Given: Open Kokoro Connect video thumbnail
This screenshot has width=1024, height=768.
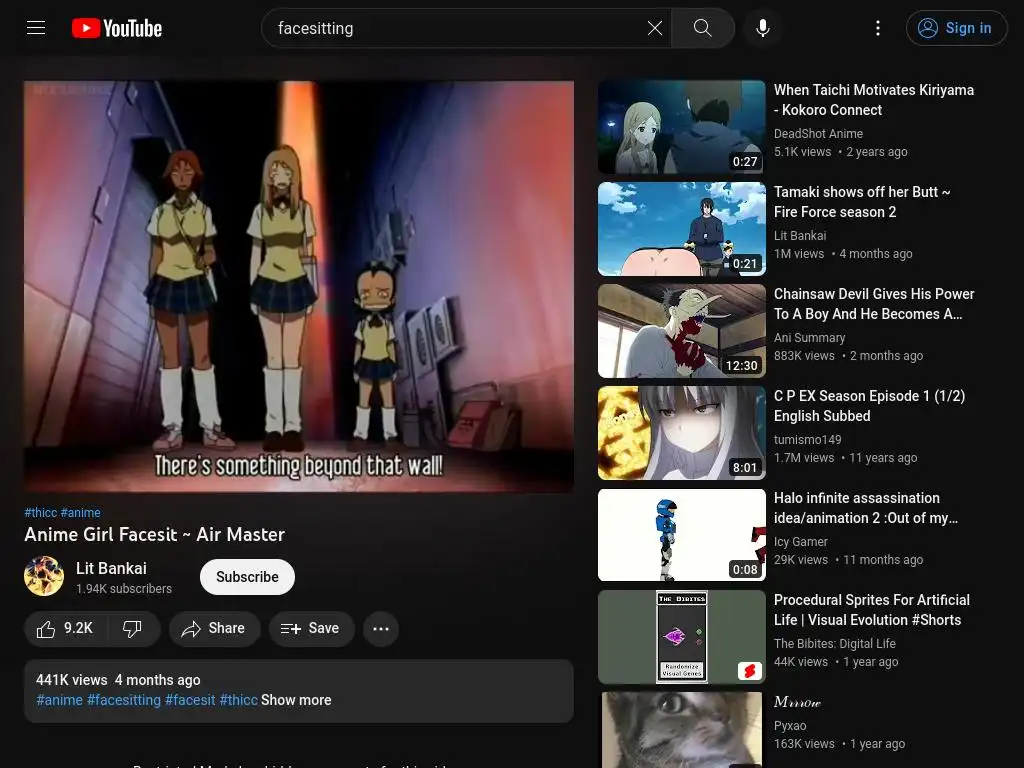Looking at the screenshot, I should (x=682, y=127).
